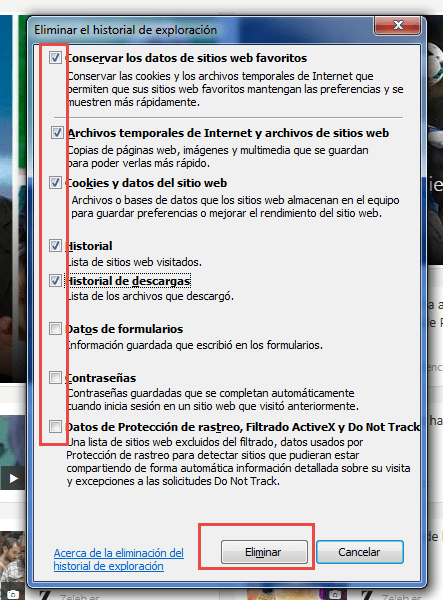Click the camera icon at bottom right
Image resolution: width=443 pixels, height=600 pixels.
[x=335, y=595]
